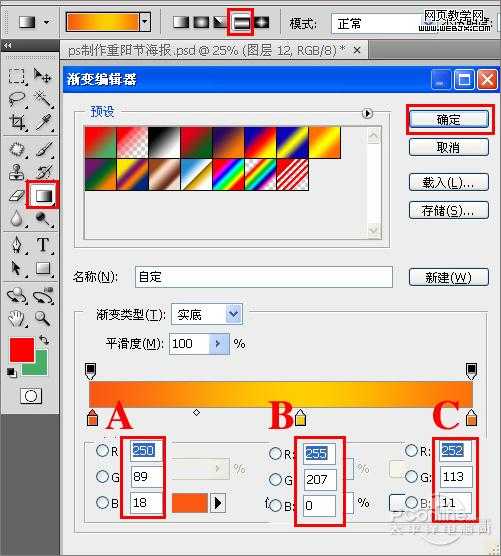
Task: Select the Clone Stamp tool
Action: [x=16, y=172]
